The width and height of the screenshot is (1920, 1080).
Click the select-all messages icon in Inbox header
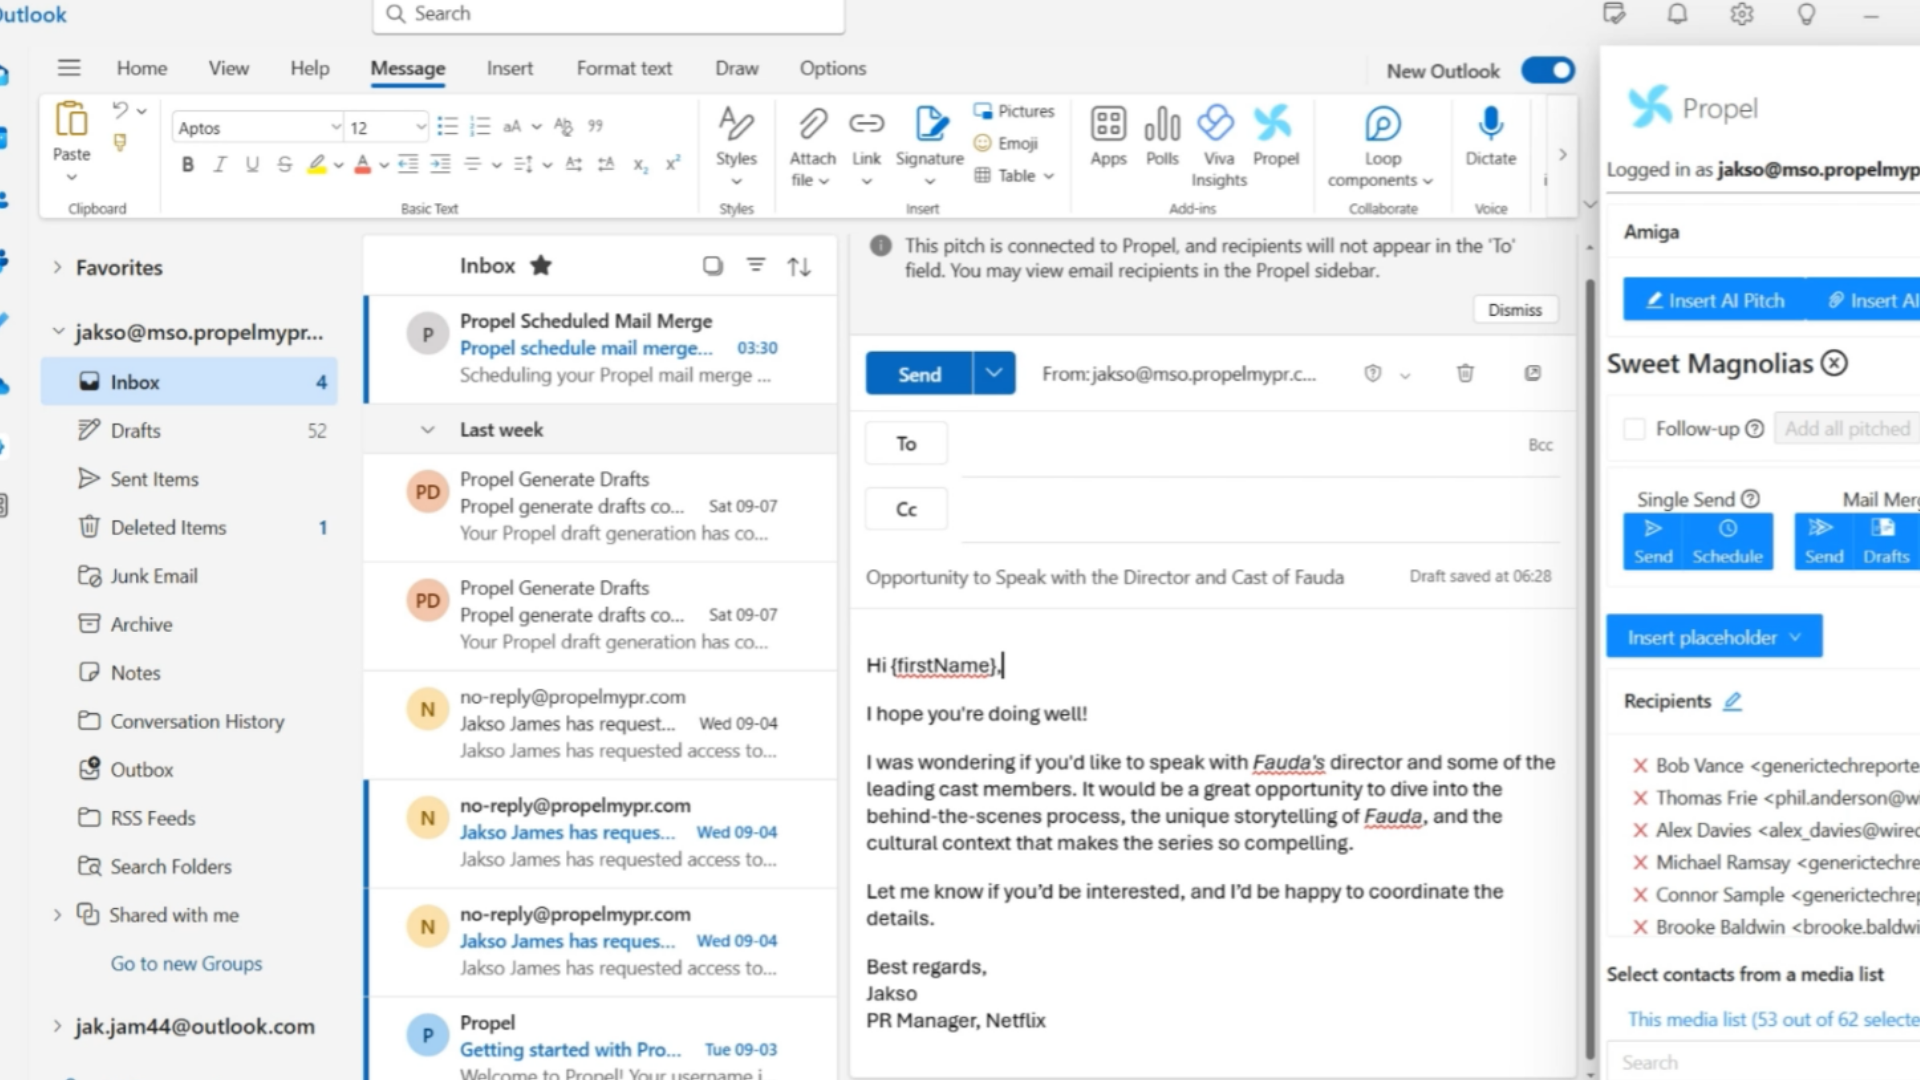(712, 266)
